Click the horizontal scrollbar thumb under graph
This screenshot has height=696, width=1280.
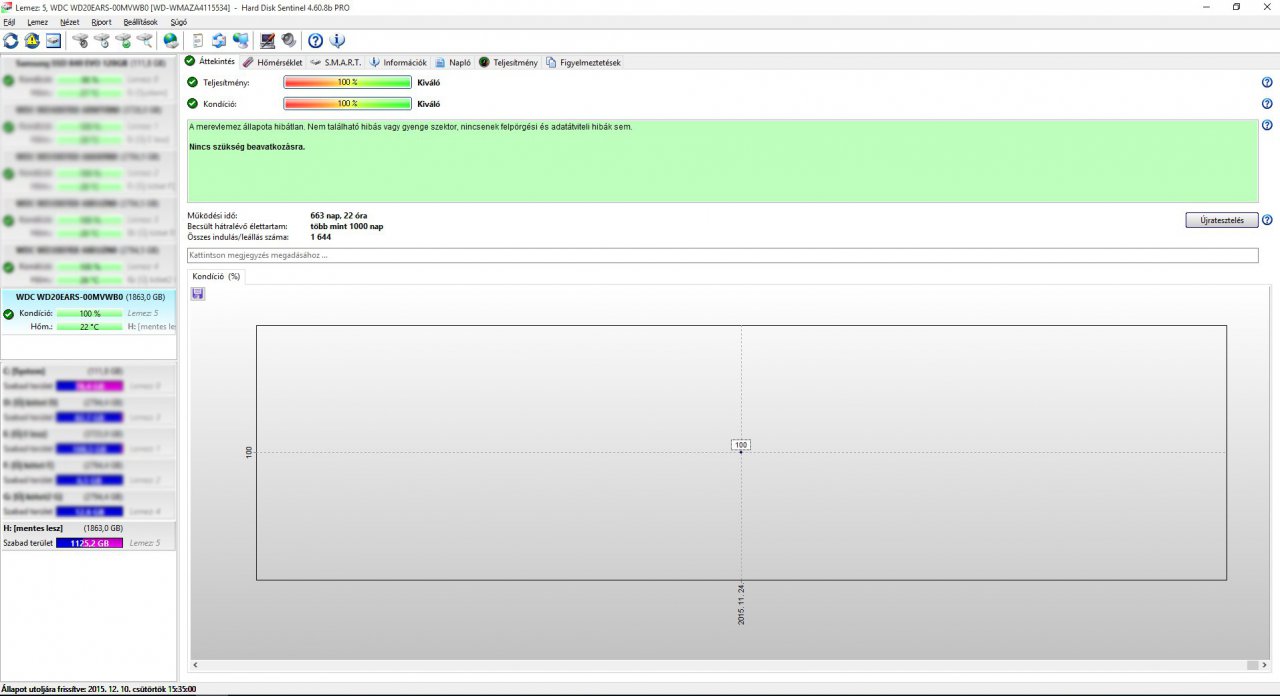(x=1251, y=665)
